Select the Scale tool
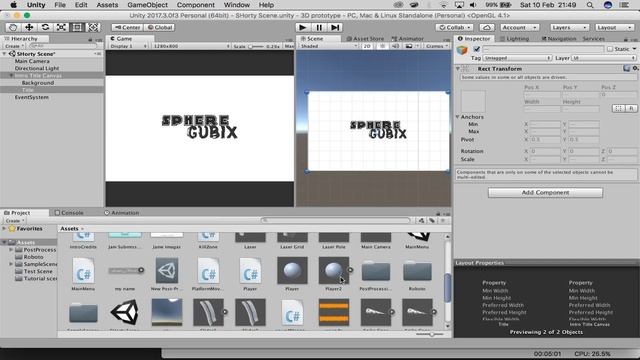The width and height of the screenshot is (640, 360). pyautogui.click(x=61, y=27)
